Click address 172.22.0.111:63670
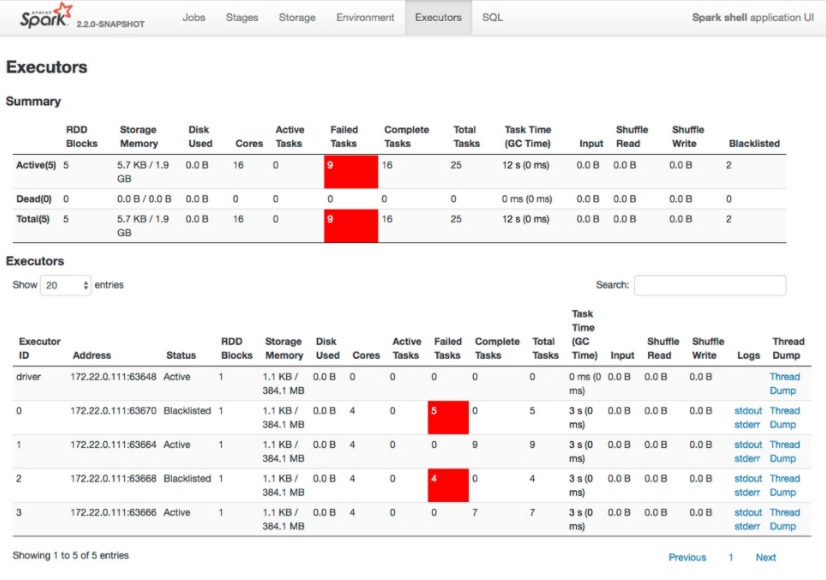826x580 pixels. [113, 410]
